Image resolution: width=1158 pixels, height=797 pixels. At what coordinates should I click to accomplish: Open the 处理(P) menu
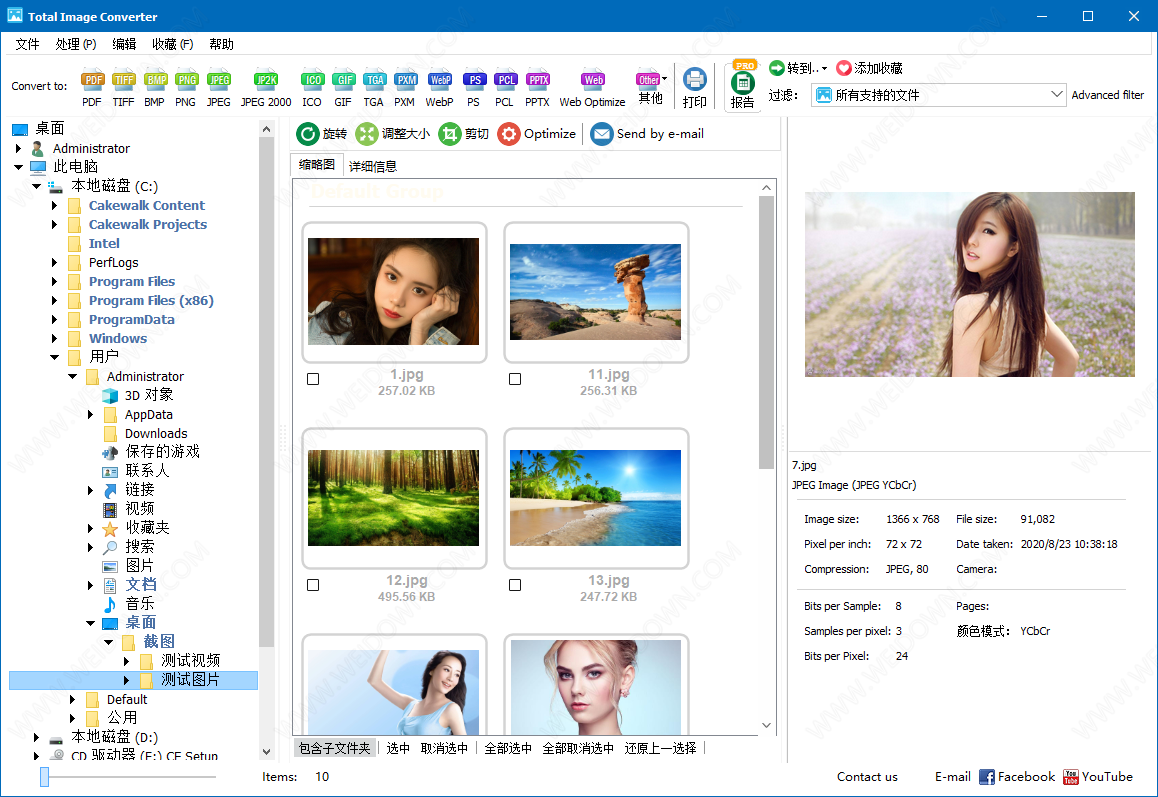pyautogui.click(x=76, y=44)
